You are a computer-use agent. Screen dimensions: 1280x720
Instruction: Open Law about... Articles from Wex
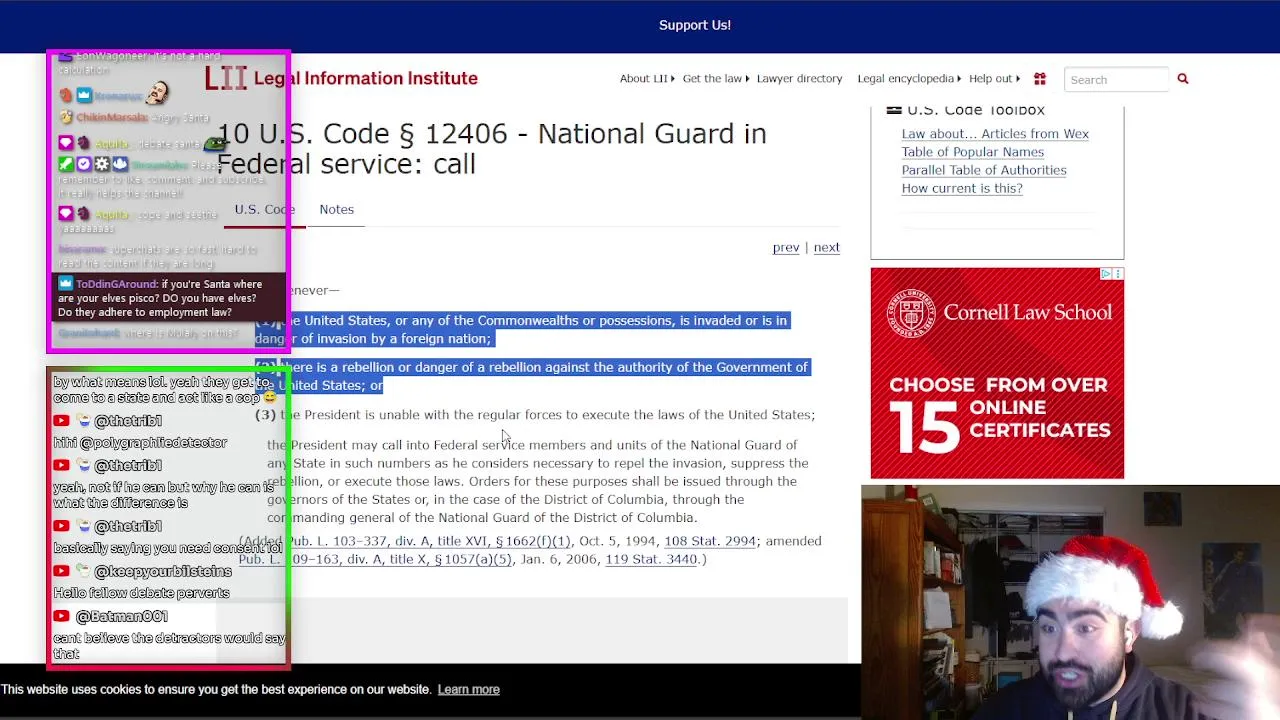coord(995,134)
